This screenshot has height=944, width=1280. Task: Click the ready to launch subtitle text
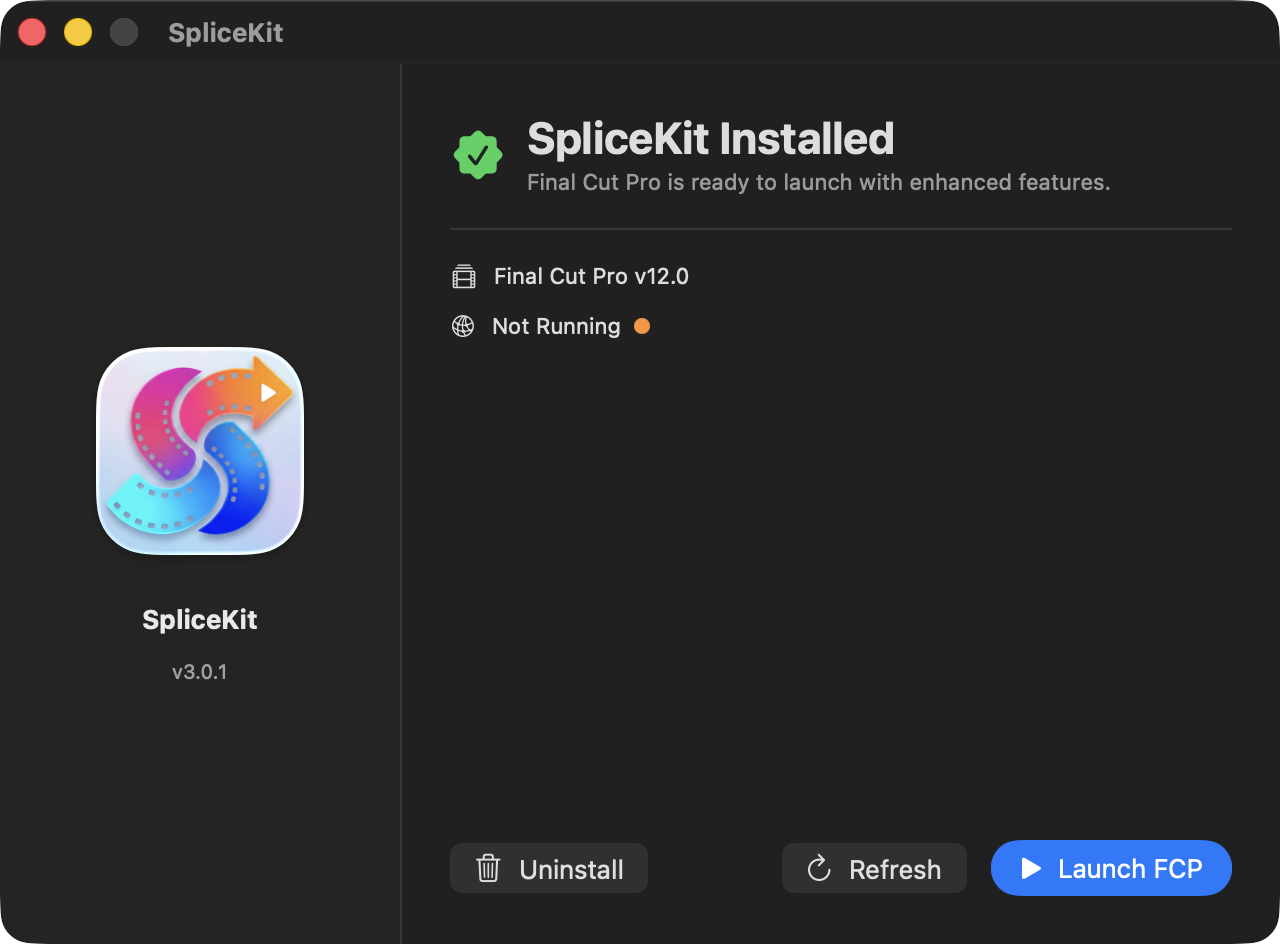(818, 183)
